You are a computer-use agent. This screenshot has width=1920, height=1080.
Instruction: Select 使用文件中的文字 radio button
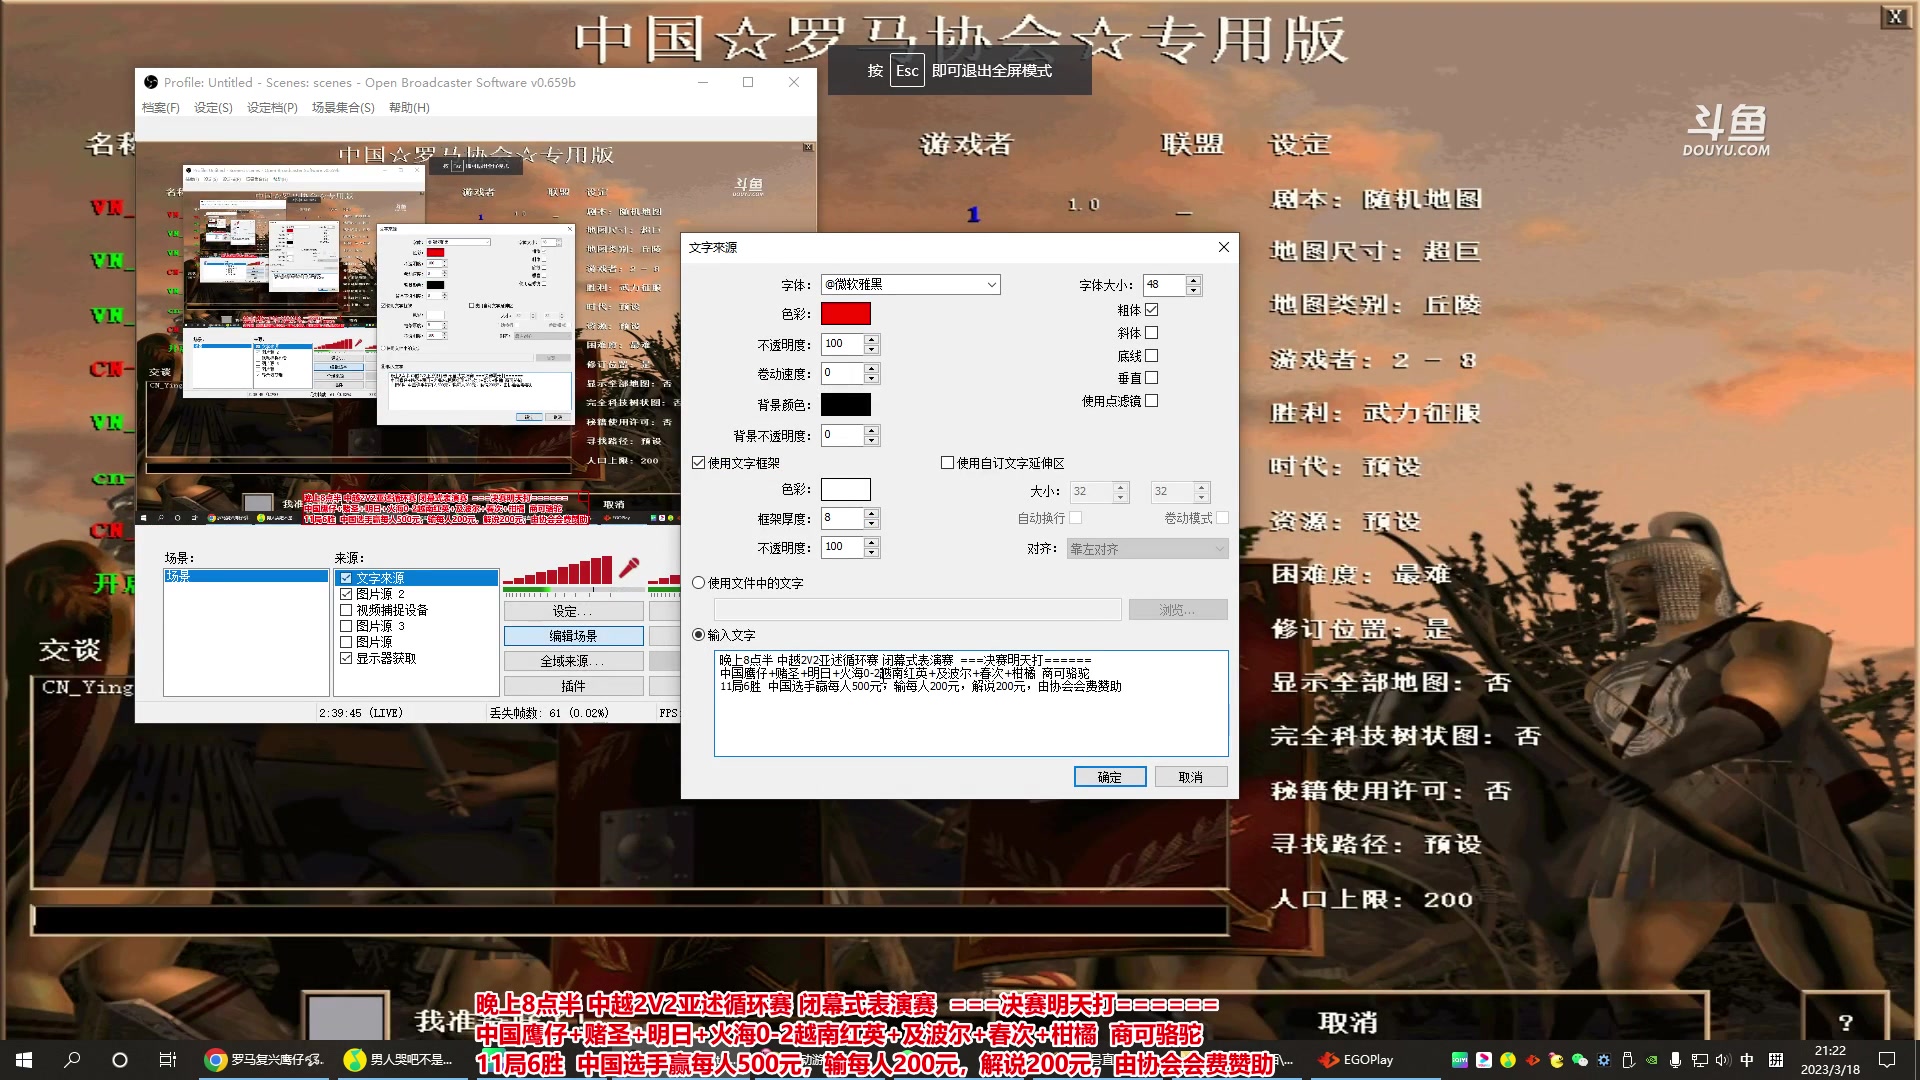699,583
